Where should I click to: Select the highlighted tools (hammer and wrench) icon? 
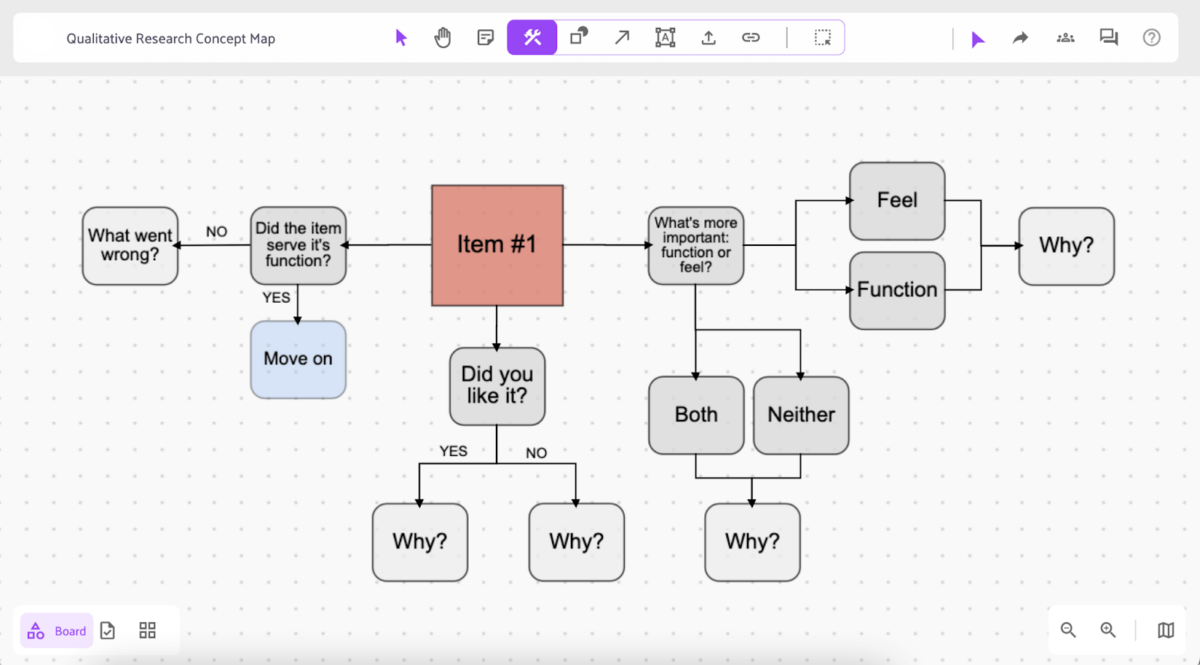click(531, 37)
